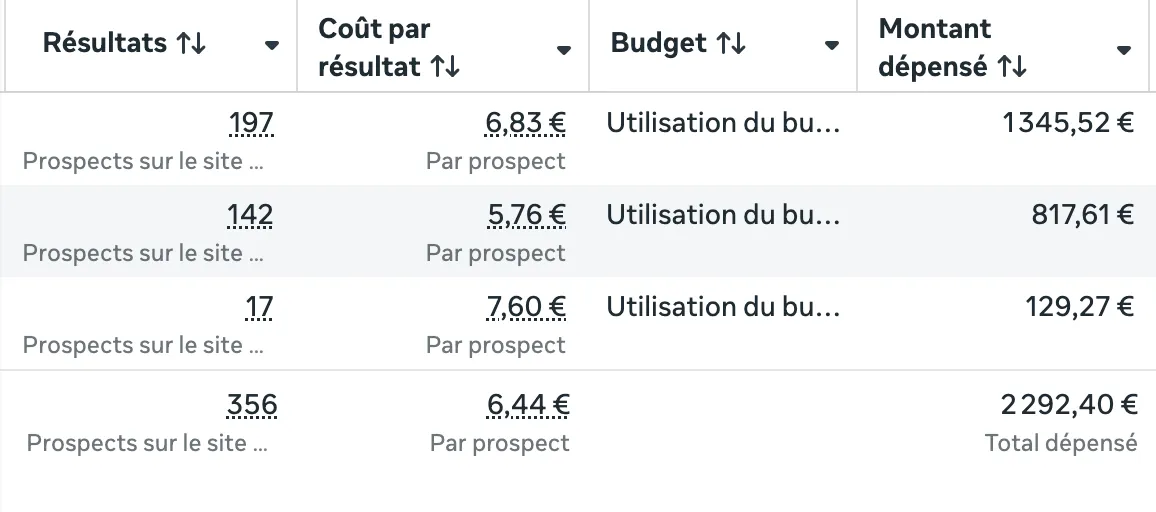Select the 1 345,52 € spent cell
Screen dimensions: 1156x512
[x=1068, y=123]
